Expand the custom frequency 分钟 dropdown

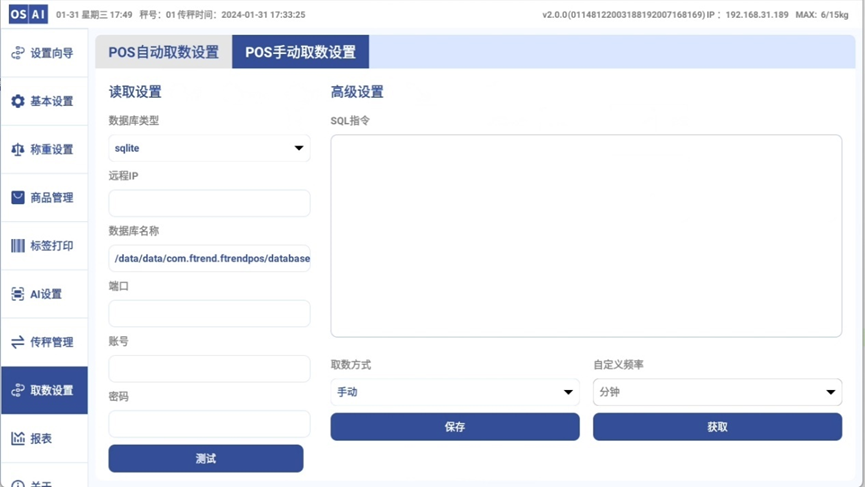click(x=717, y=392)
